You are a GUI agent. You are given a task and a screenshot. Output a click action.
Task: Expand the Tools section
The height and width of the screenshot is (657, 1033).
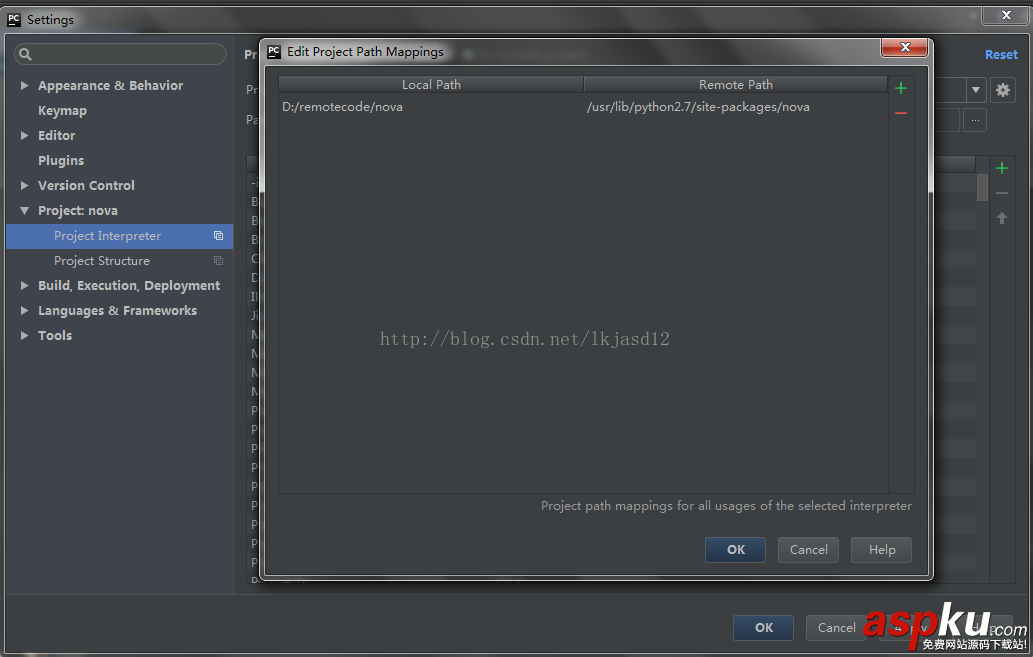click(x=23, y=335)
